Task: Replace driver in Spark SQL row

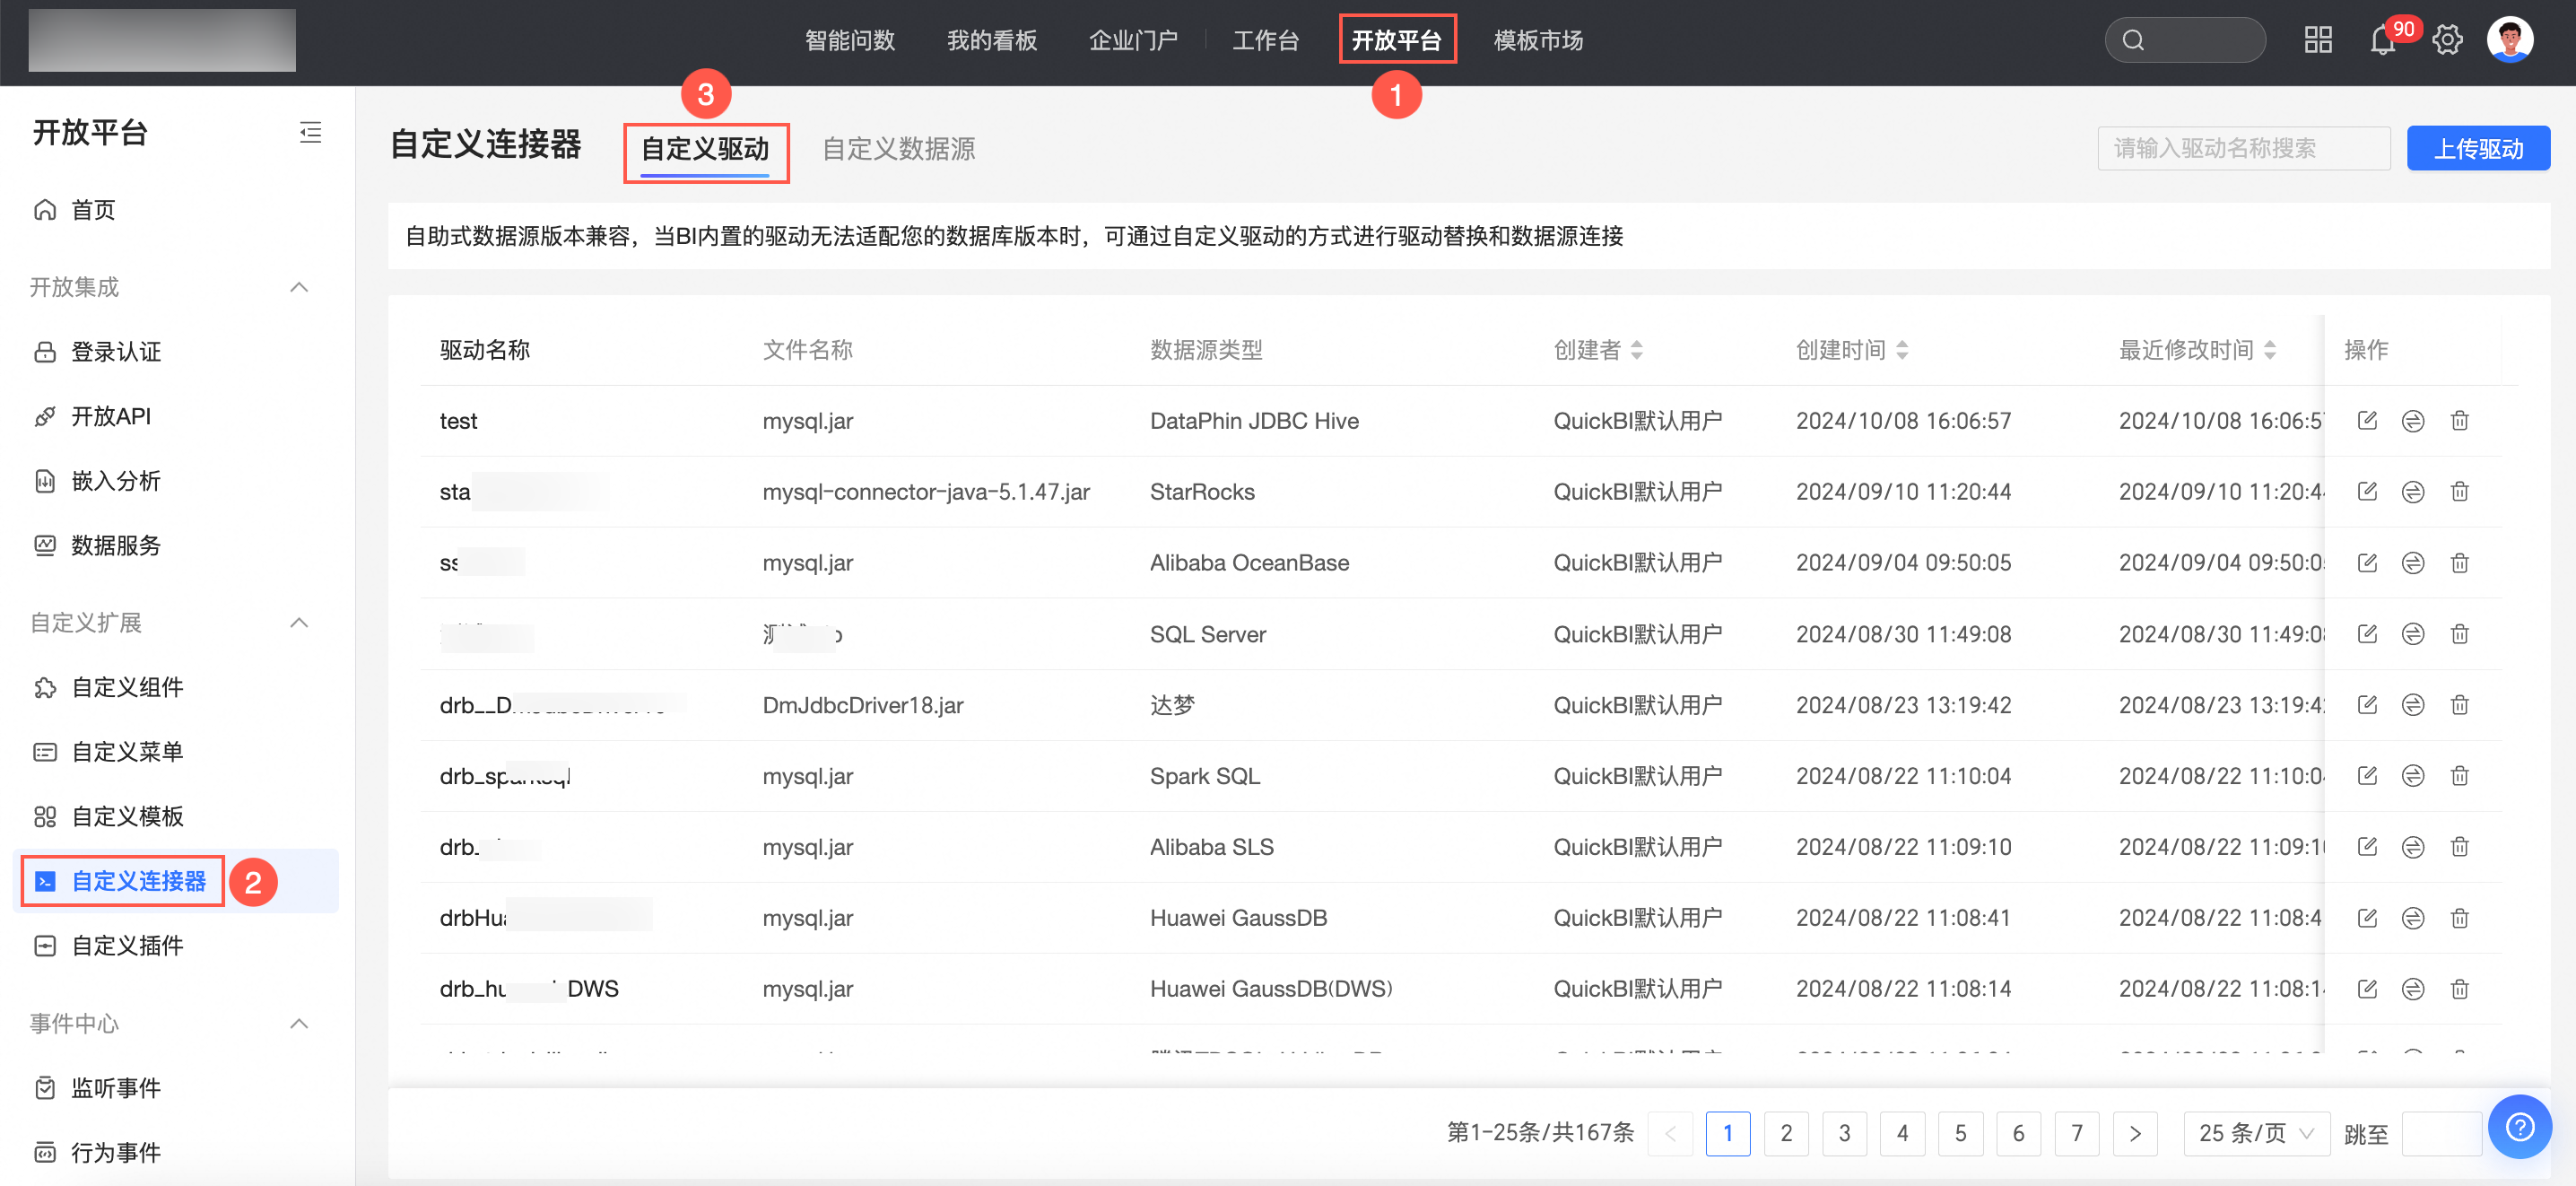Action: (x=2413, y=775)
